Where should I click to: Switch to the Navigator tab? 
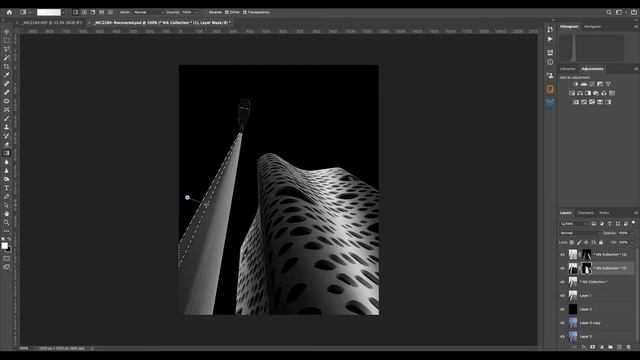click(x=592, y=27)
